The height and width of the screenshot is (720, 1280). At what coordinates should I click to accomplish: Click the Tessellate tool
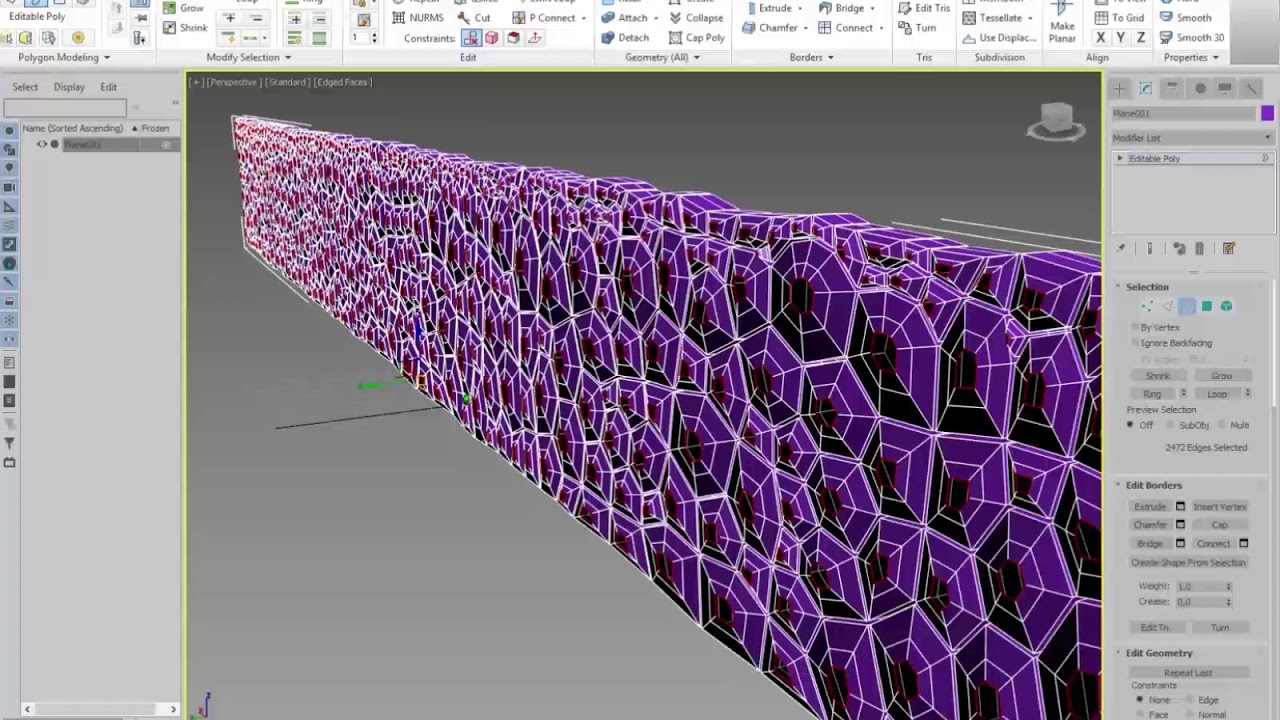(992, 18)
